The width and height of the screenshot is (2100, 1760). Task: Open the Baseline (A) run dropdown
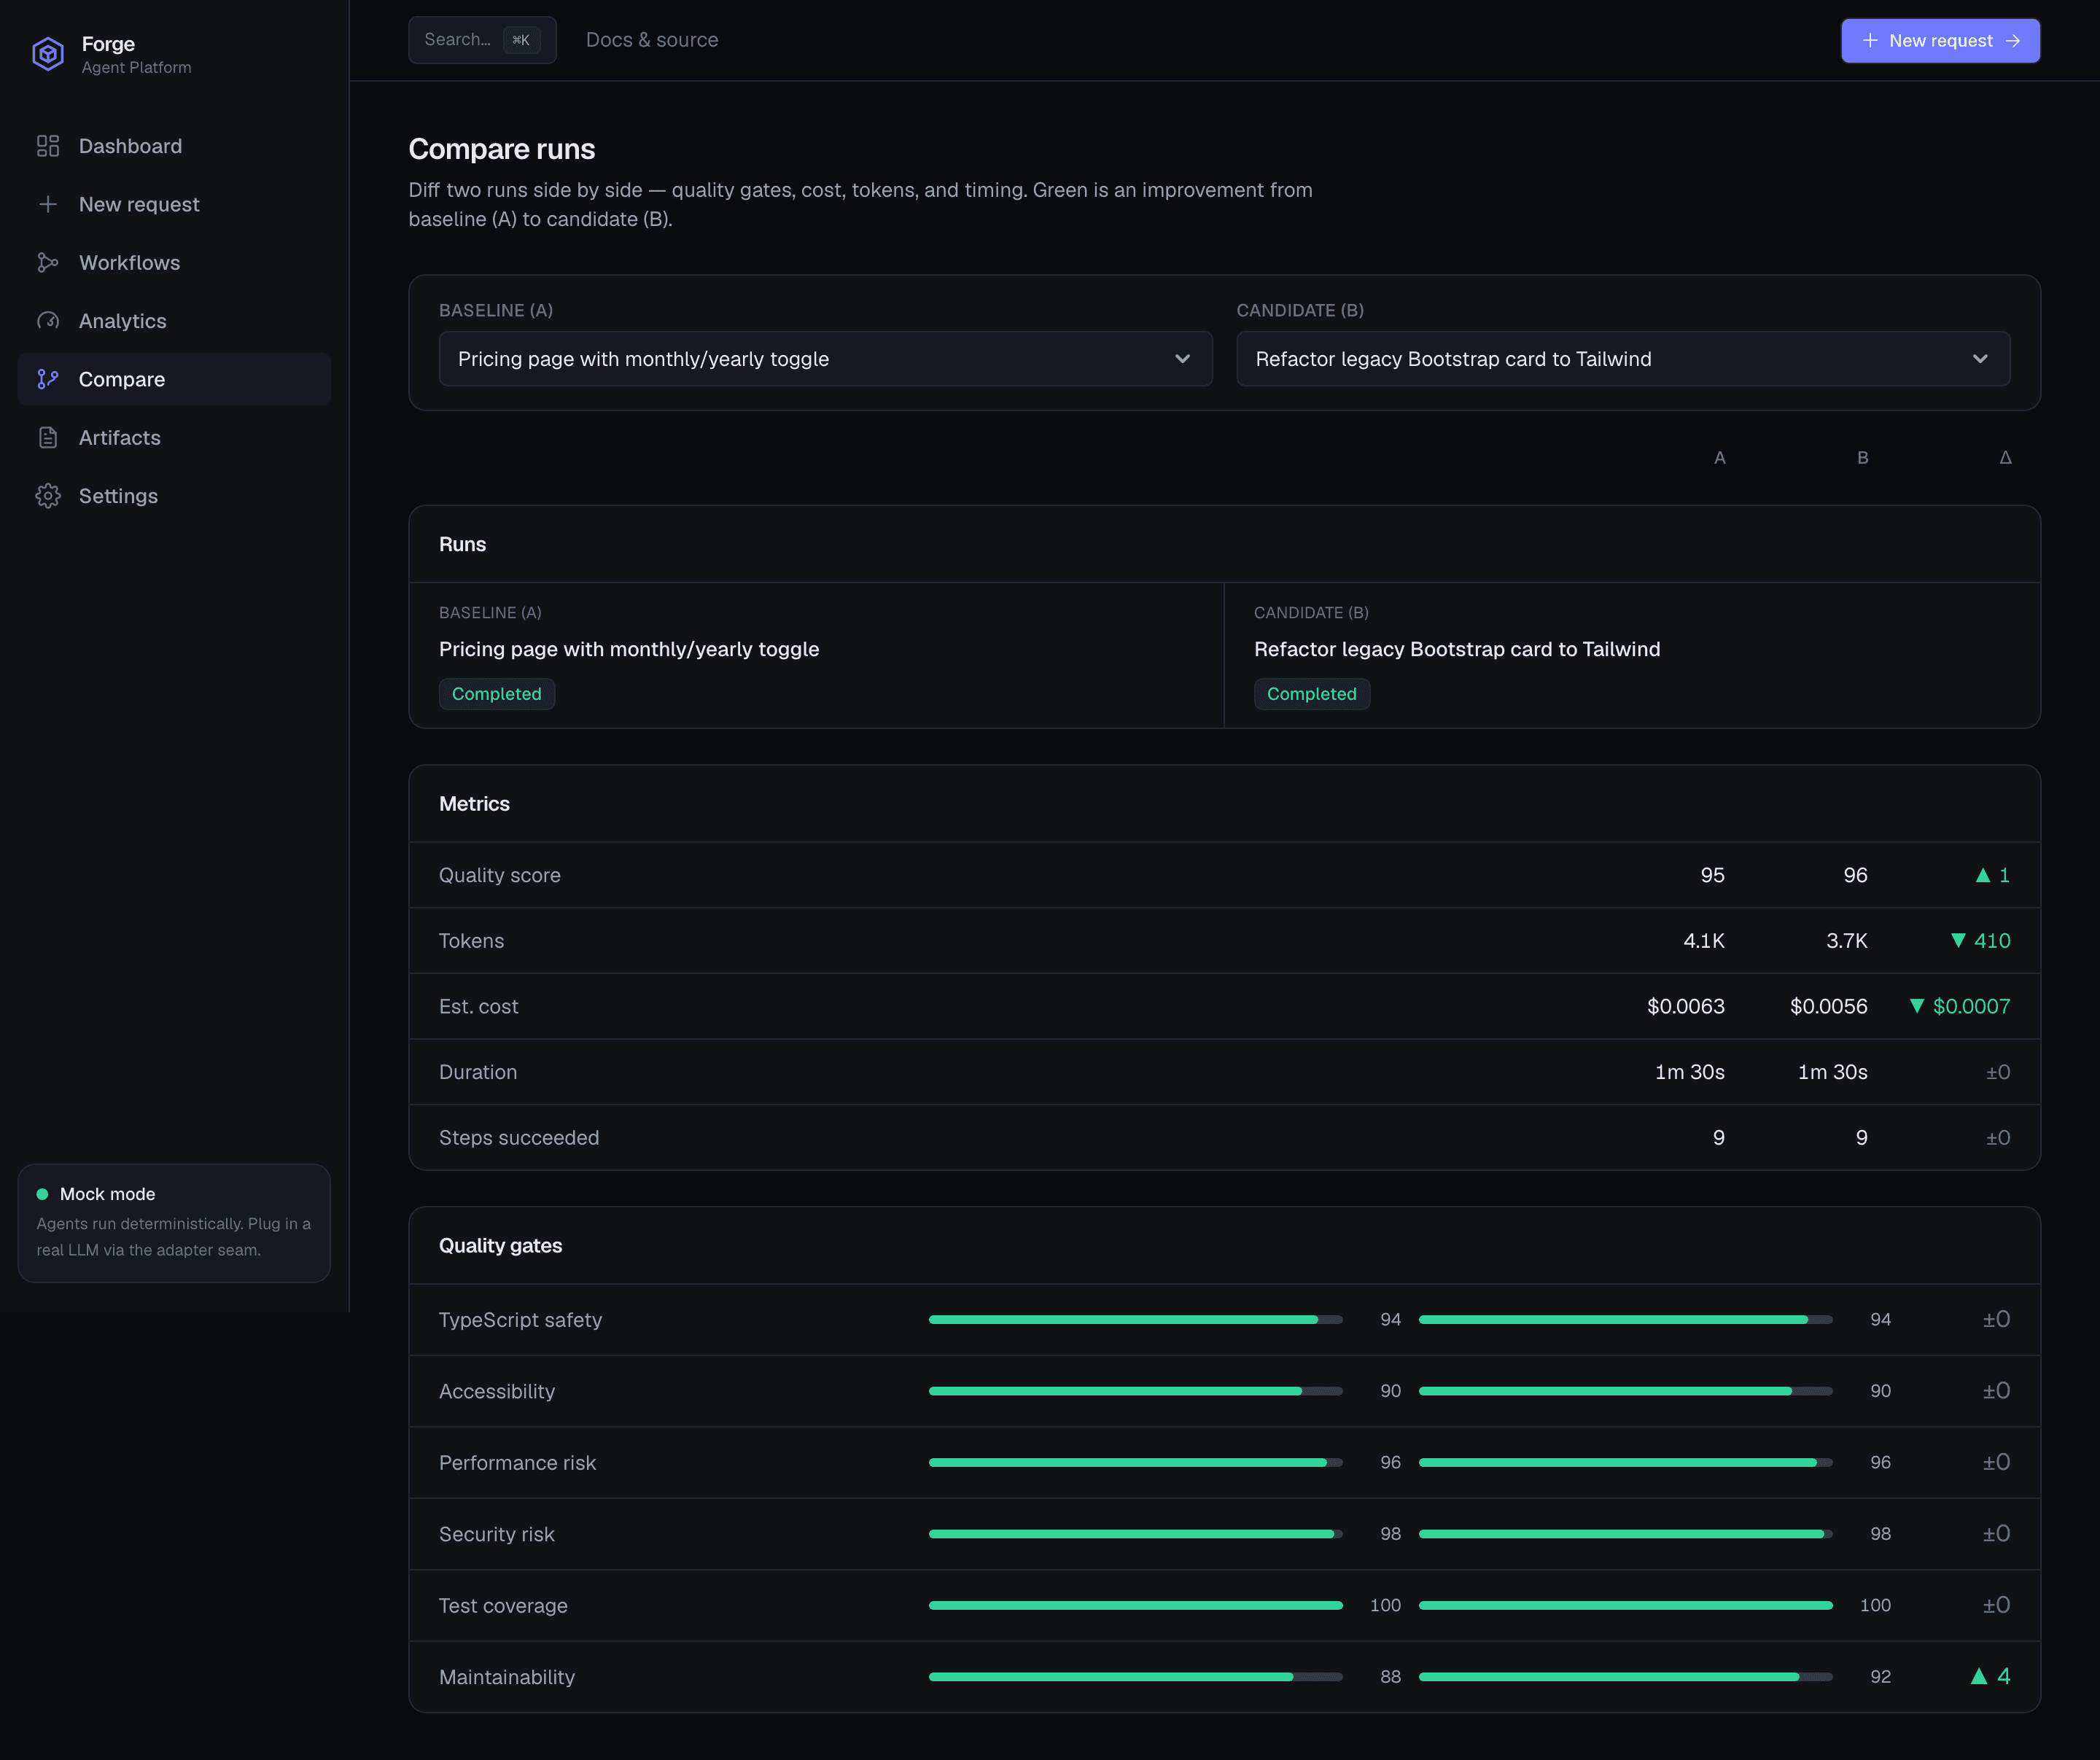click(x=825, y=359)
